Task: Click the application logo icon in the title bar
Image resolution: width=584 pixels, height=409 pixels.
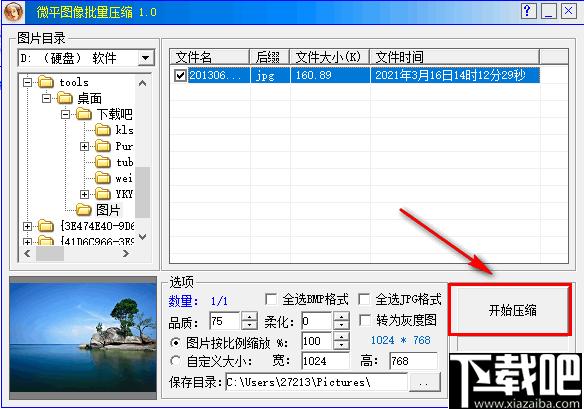Action: coord(13,12)
